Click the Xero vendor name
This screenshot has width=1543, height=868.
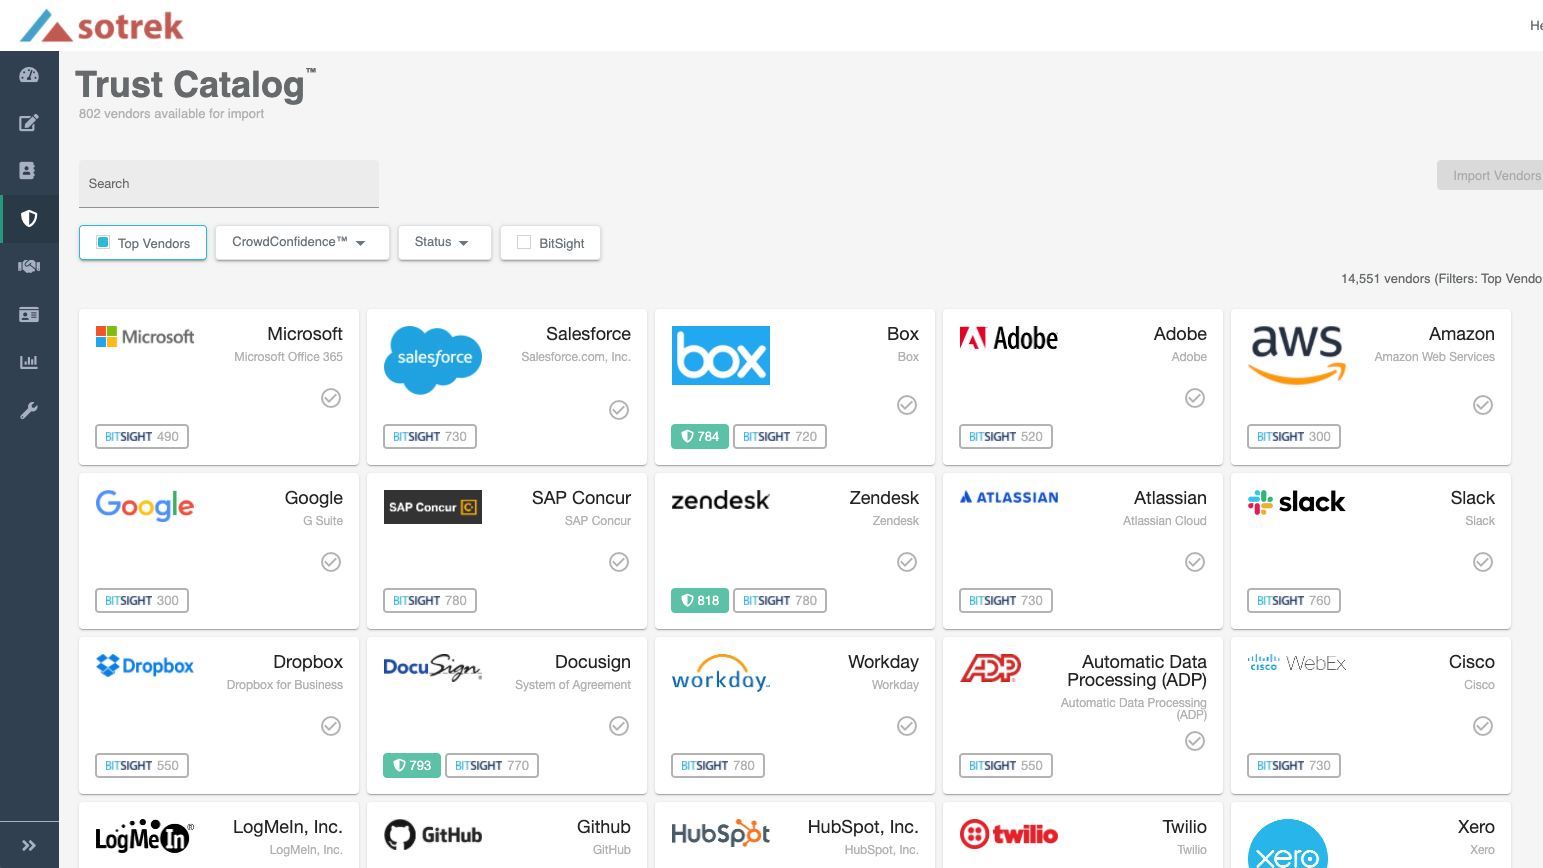click(x=1476, y=827)
